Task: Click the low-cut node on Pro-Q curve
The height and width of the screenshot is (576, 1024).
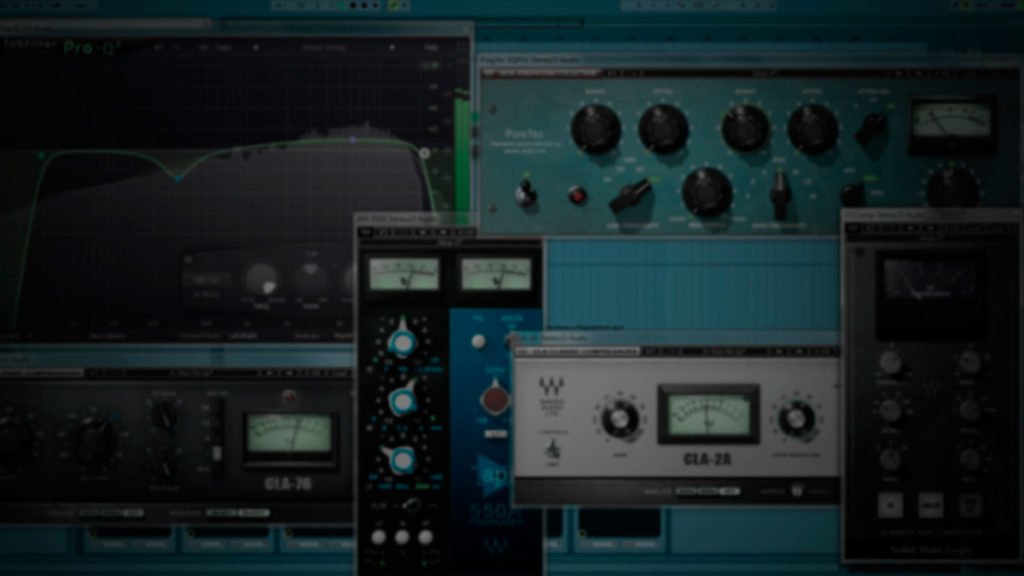Action: [x=41, y=155]
